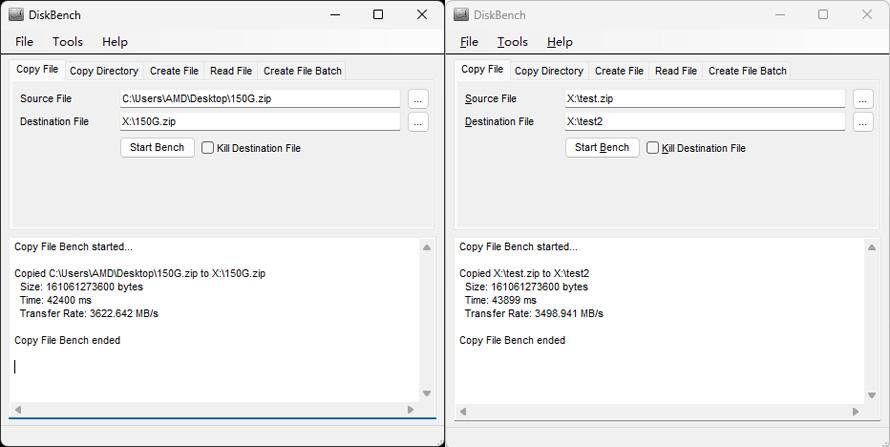Click Start Bench in left window

(157, 147)
